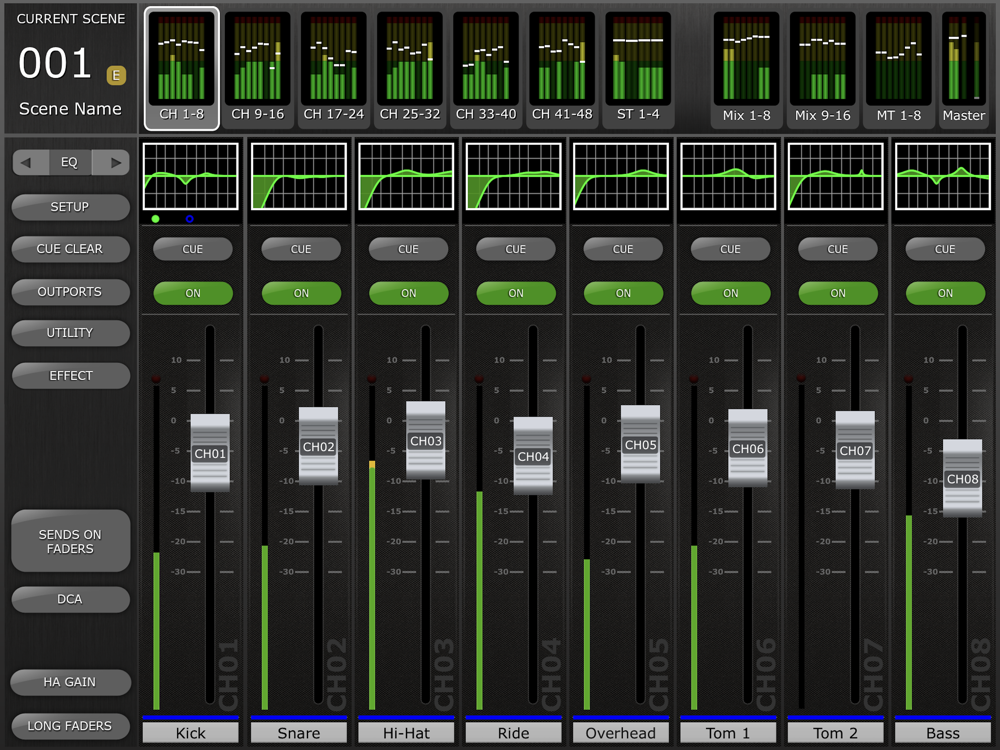Viewport: 1000px width, 750px height.
Task: Click the CH05 fader knob
Action: point(640,445)
